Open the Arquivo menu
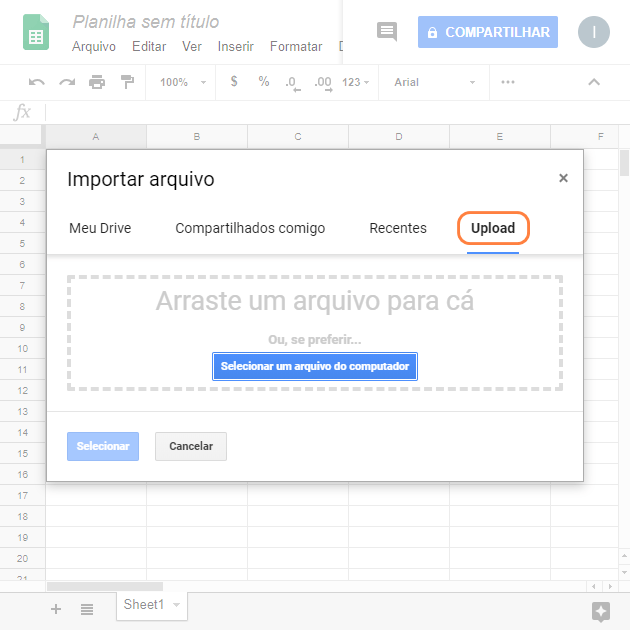The height and width of the screenshot is (630, 630). pyautogui.click(x=94, y=47)
